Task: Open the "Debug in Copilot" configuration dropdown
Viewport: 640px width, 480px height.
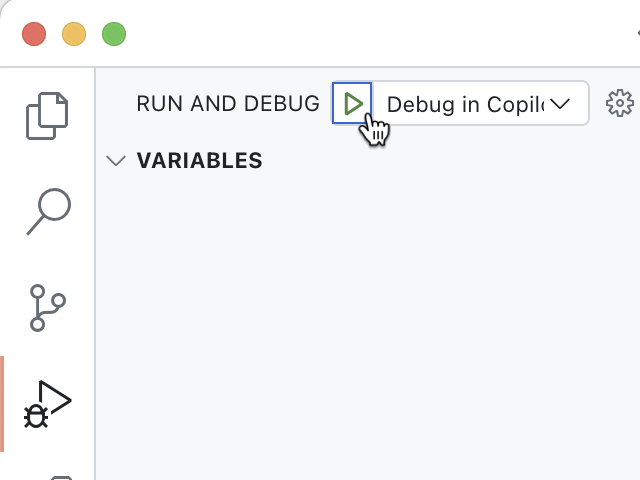Action: (x=465, y=104)
